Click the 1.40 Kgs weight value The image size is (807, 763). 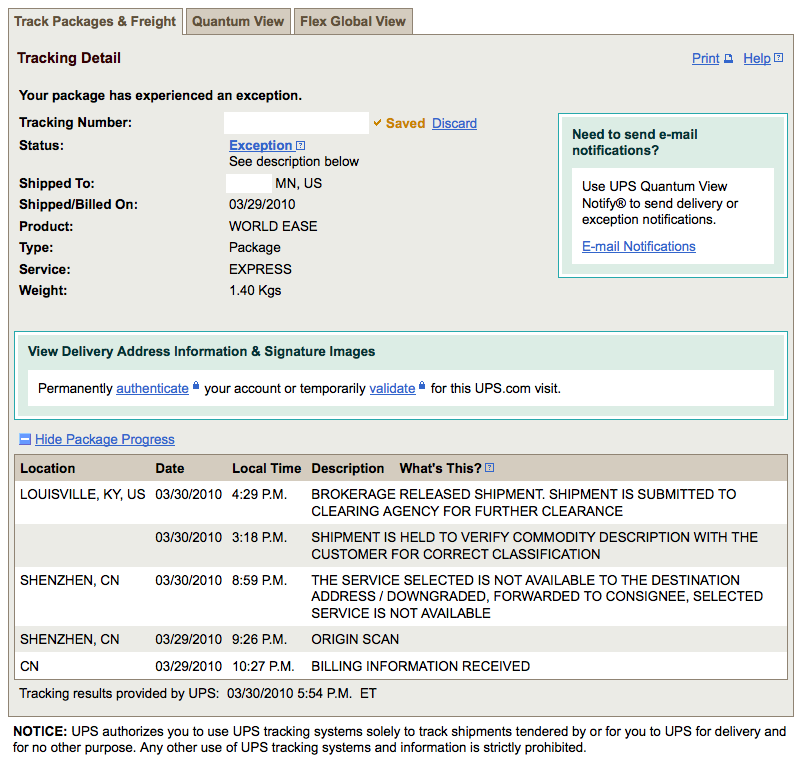[x=255, y=291]
